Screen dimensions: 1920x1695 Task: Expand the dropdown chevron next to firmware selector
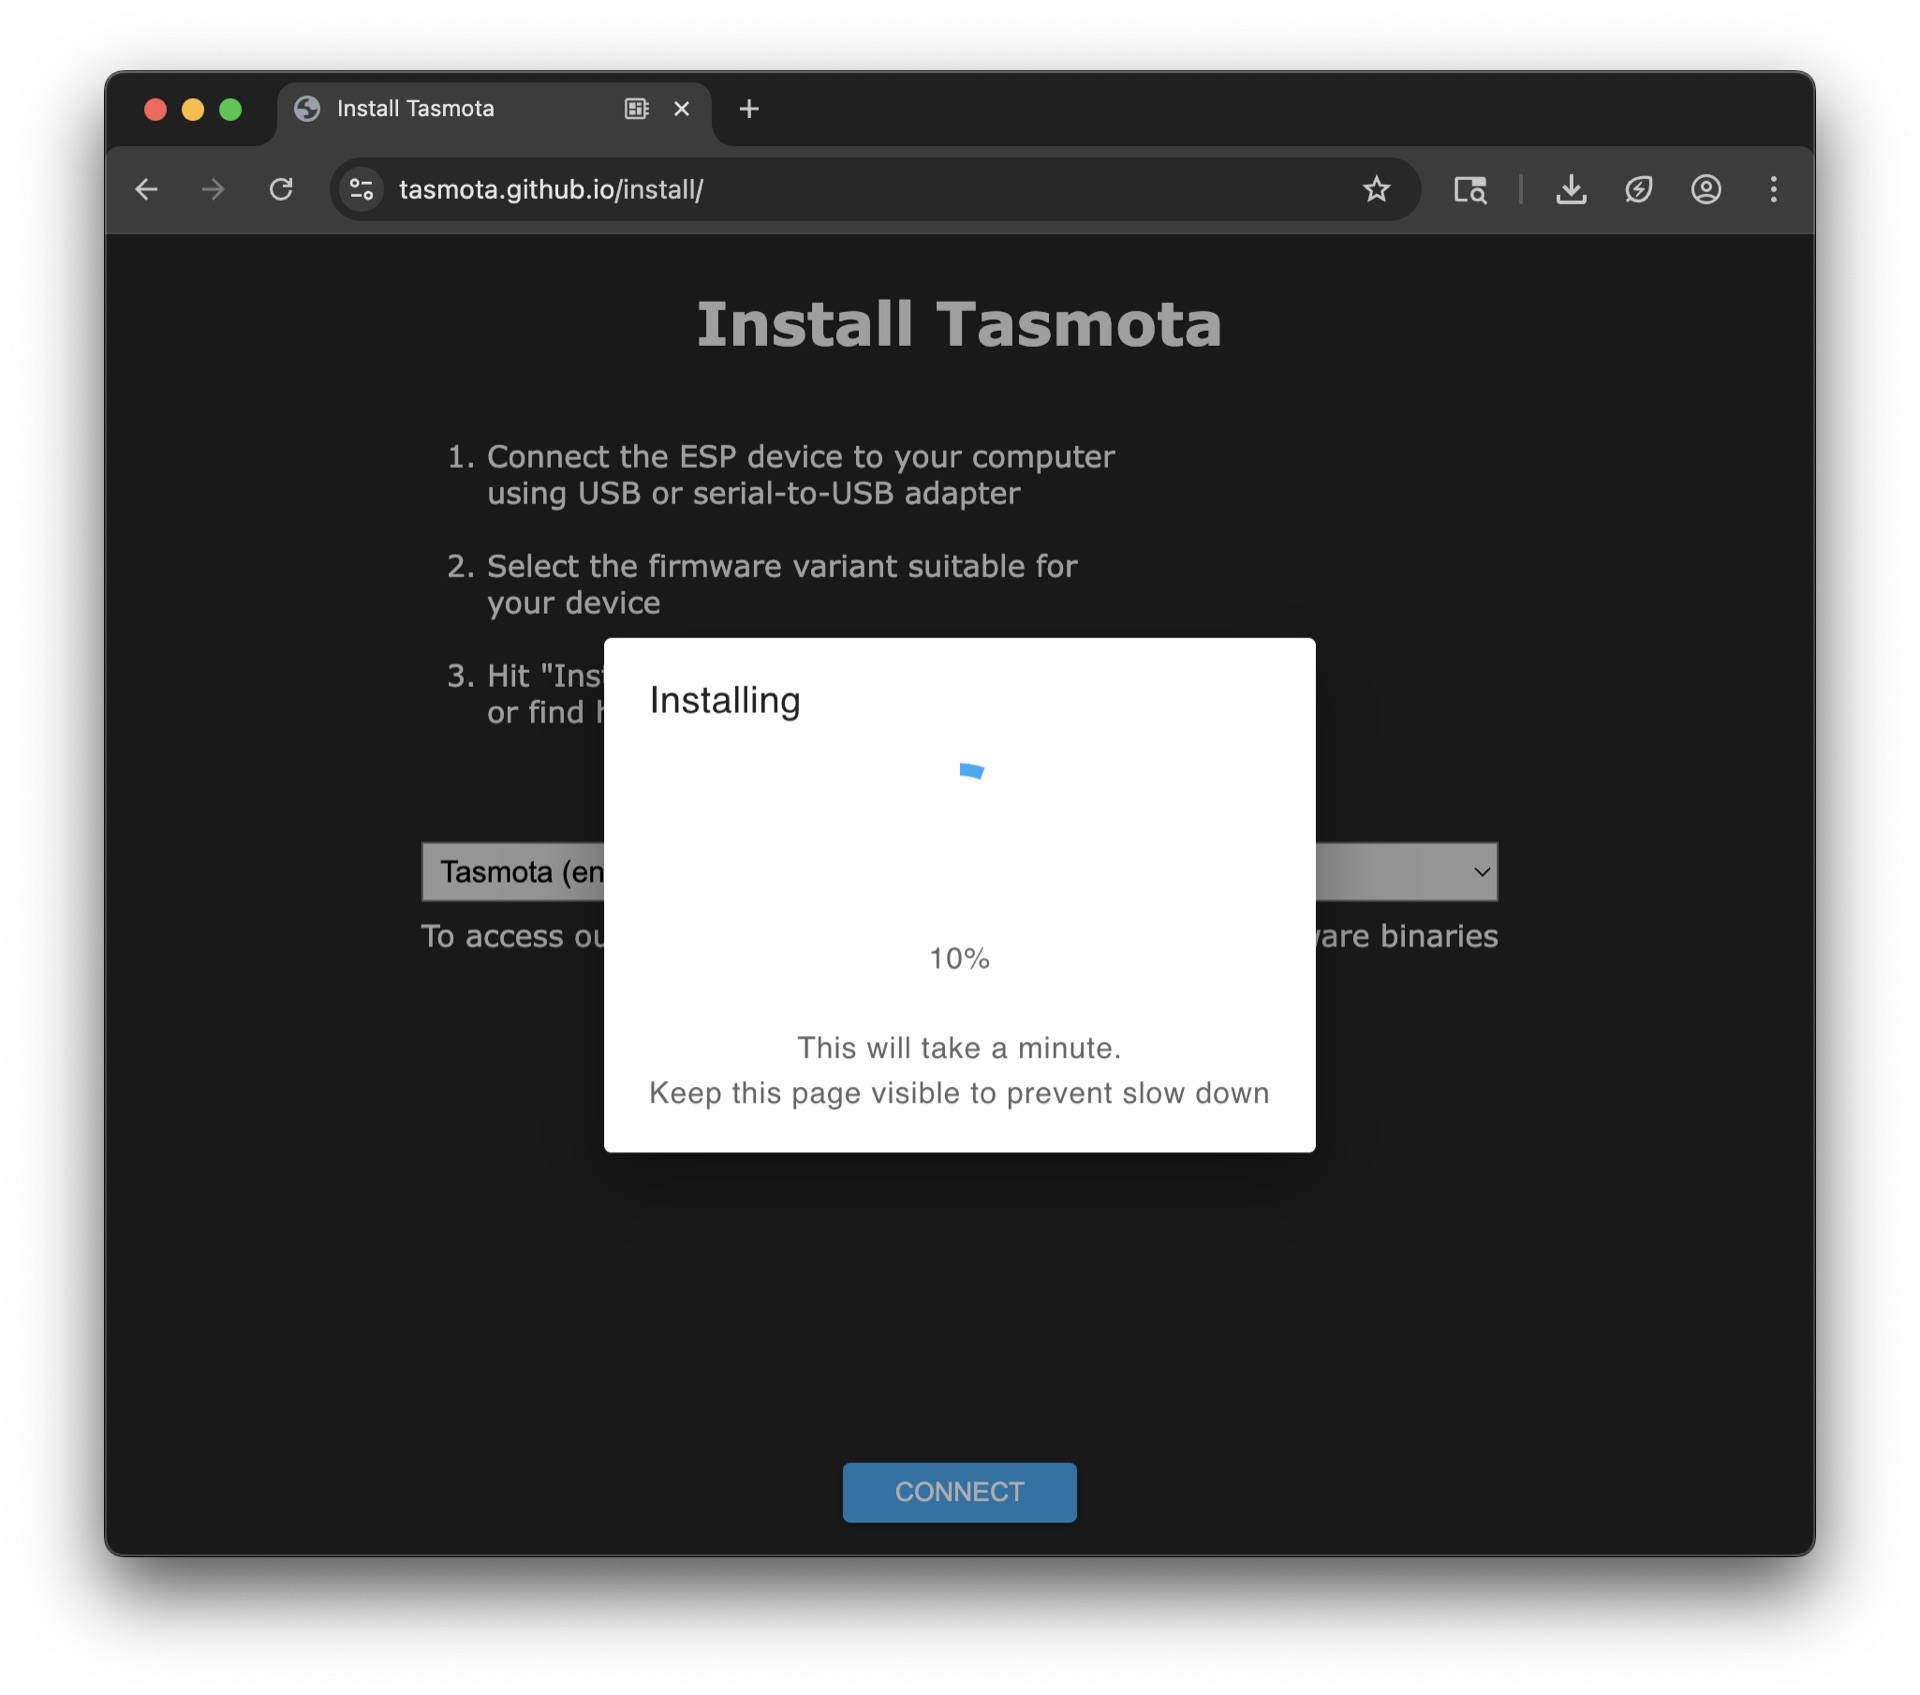coord(1481,872)
